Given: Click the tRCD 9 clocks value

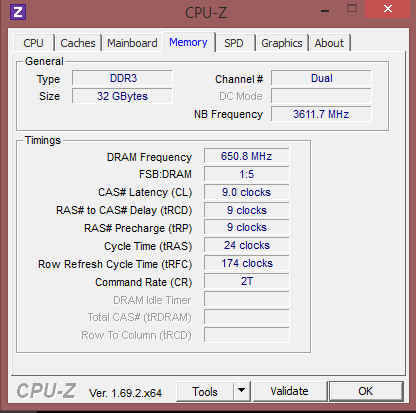Looking at the screenshot, I should [247, 210].
